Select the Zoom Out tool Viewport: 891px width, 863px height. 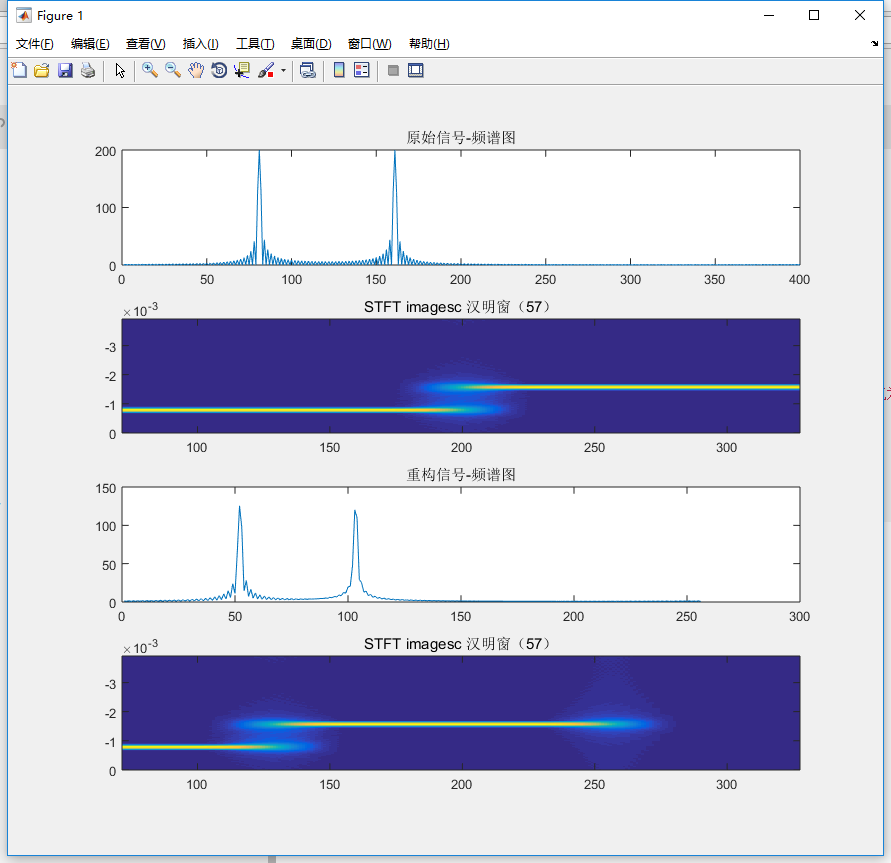[x=172, y=70]
